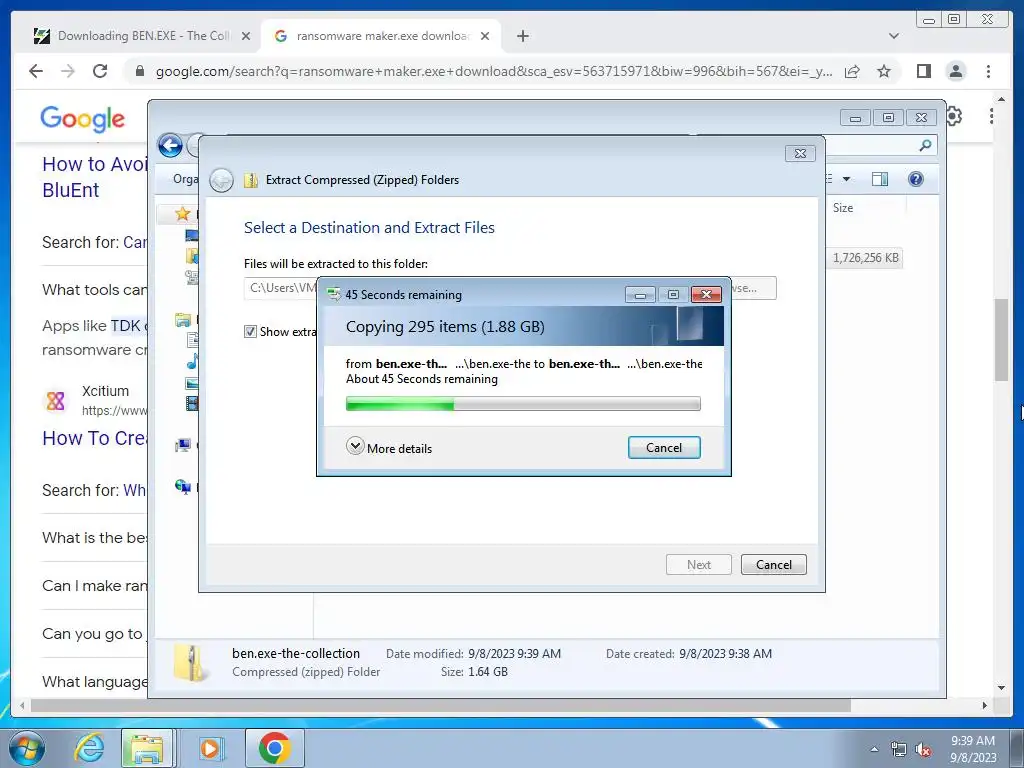Screen dimensions: 1024x768
Task: Click the copy progress bar
Action: point(523,404)
